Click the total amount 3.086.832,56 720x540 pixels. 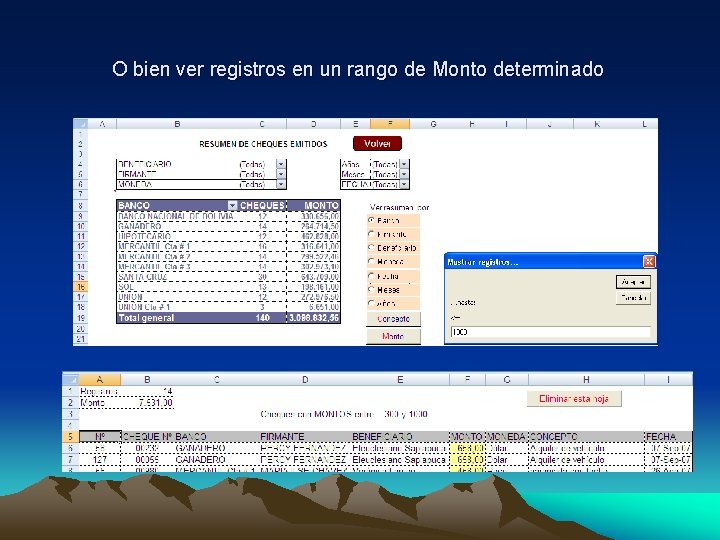point(314,318)
